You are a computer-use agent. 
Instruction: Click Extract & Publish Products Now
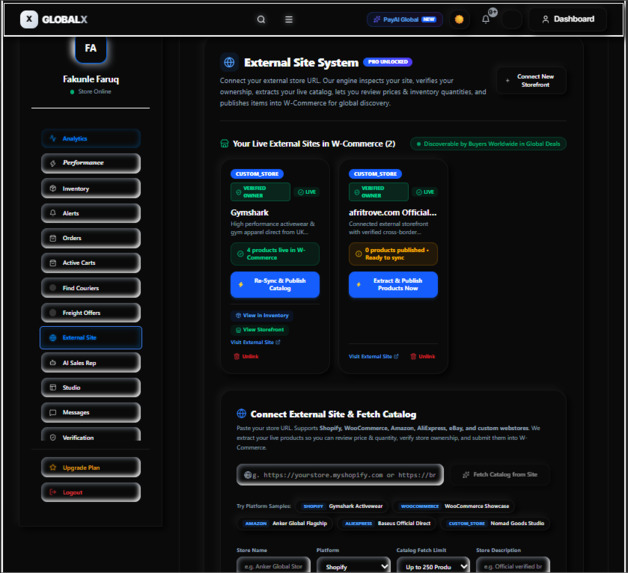click(393, 285)
